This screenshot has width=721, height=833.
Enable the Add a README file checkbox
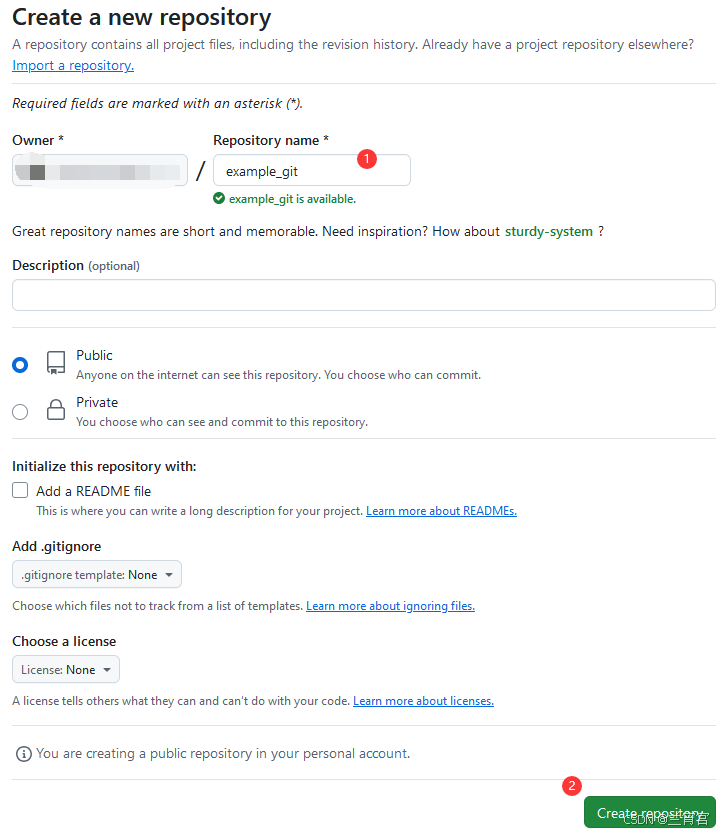tap(20, 490)
